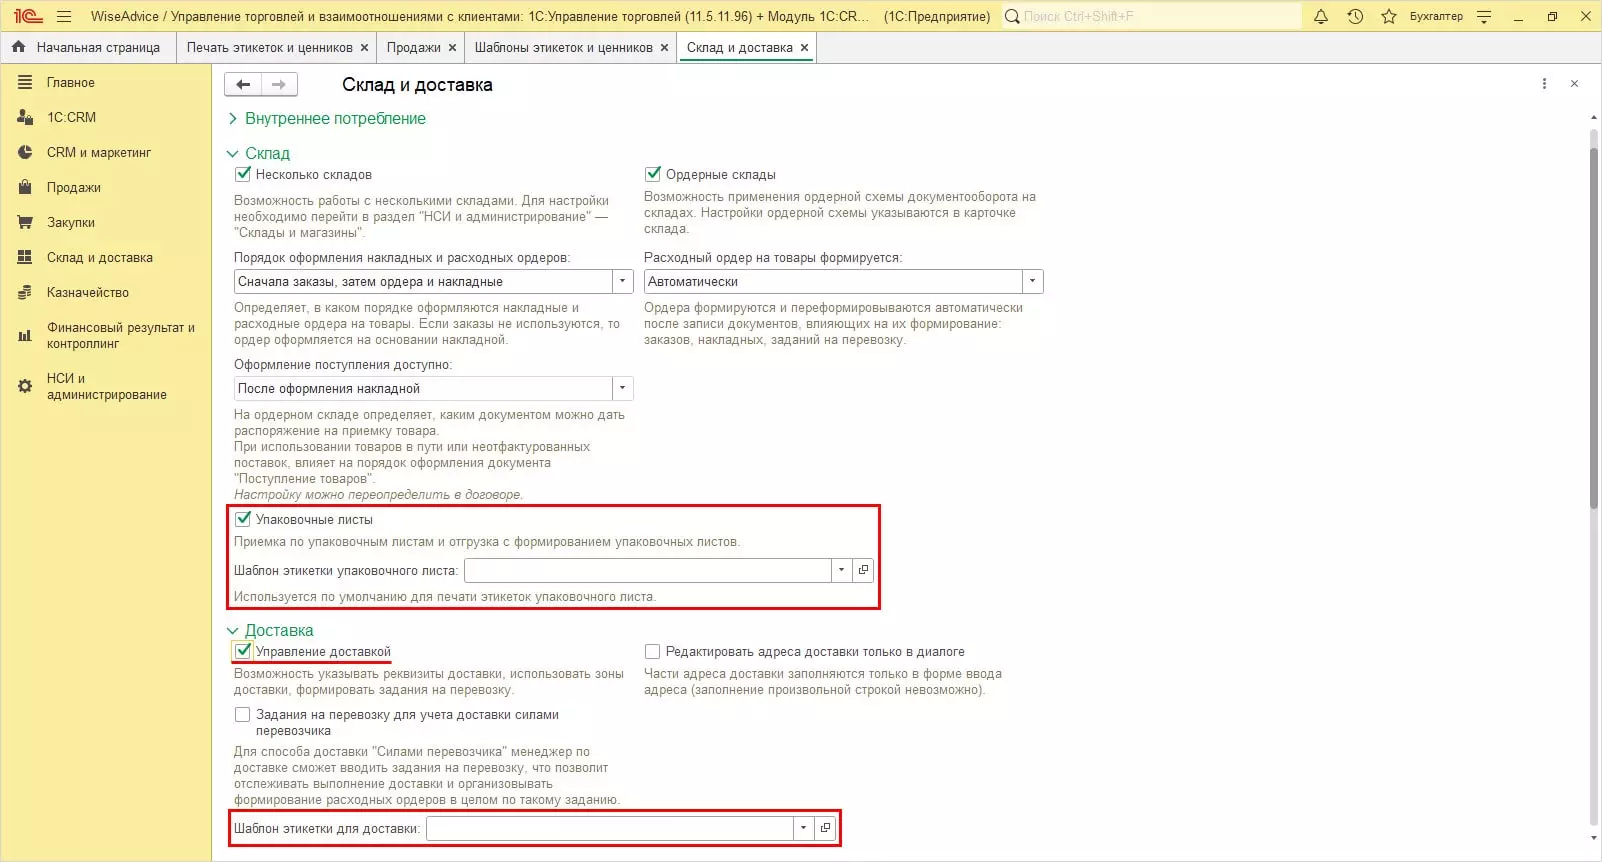Click the Склад и доставка grid icon
Image resolution: width=1602 pixels, height=862 pixels.
25,257
